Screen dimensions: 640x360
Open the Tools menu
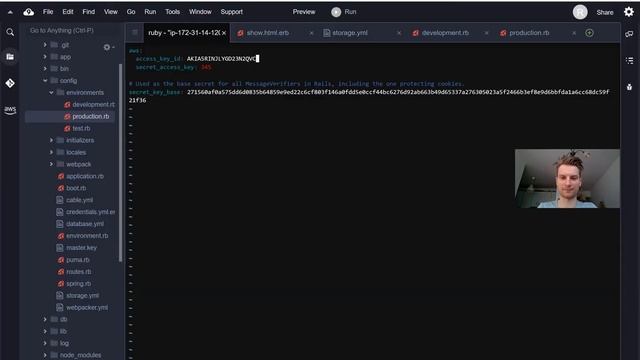point(172,12)
